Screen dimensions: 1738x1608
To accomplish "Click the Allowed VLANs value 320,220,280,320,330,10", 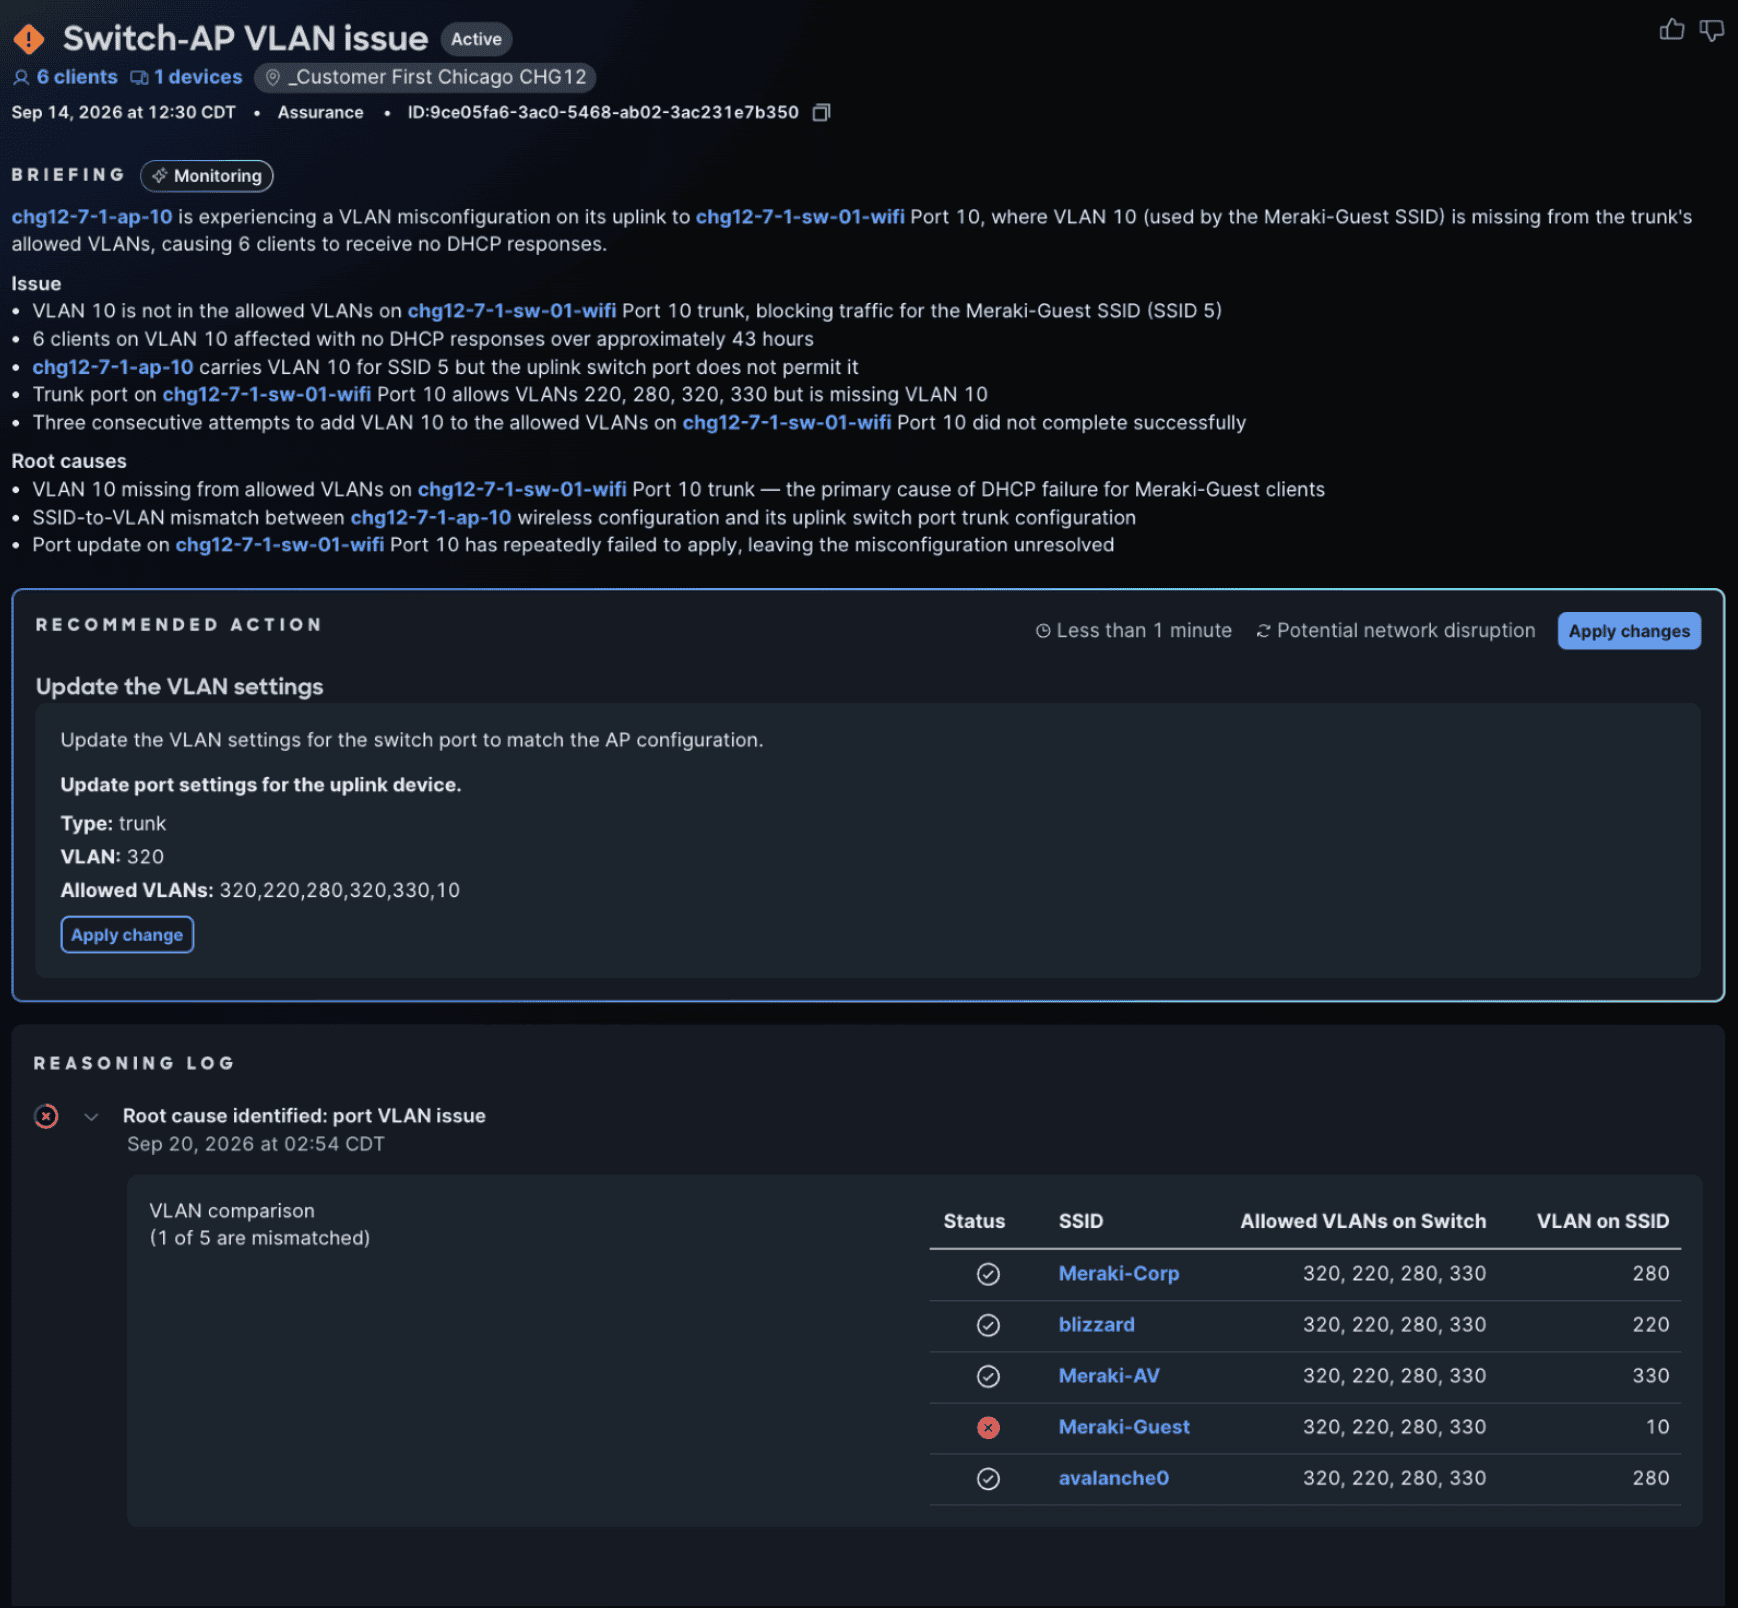I will 340,890.
